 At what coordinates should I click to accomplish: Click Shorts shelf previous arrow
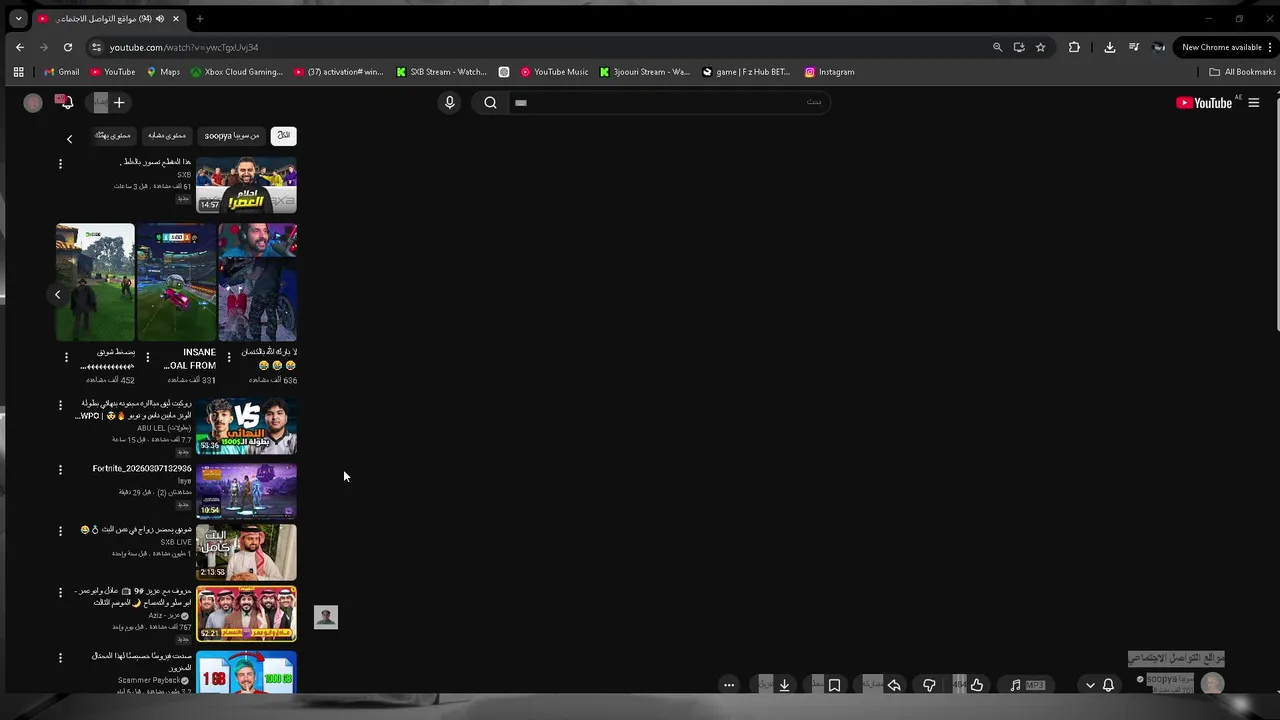click(57, 294)
